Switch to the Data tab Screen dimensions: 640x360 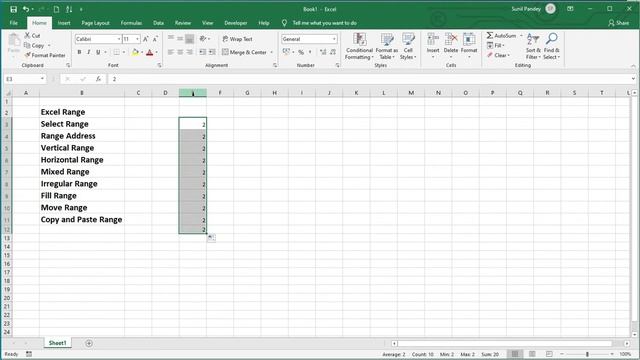pyautogui.click(x=158, y=23)
